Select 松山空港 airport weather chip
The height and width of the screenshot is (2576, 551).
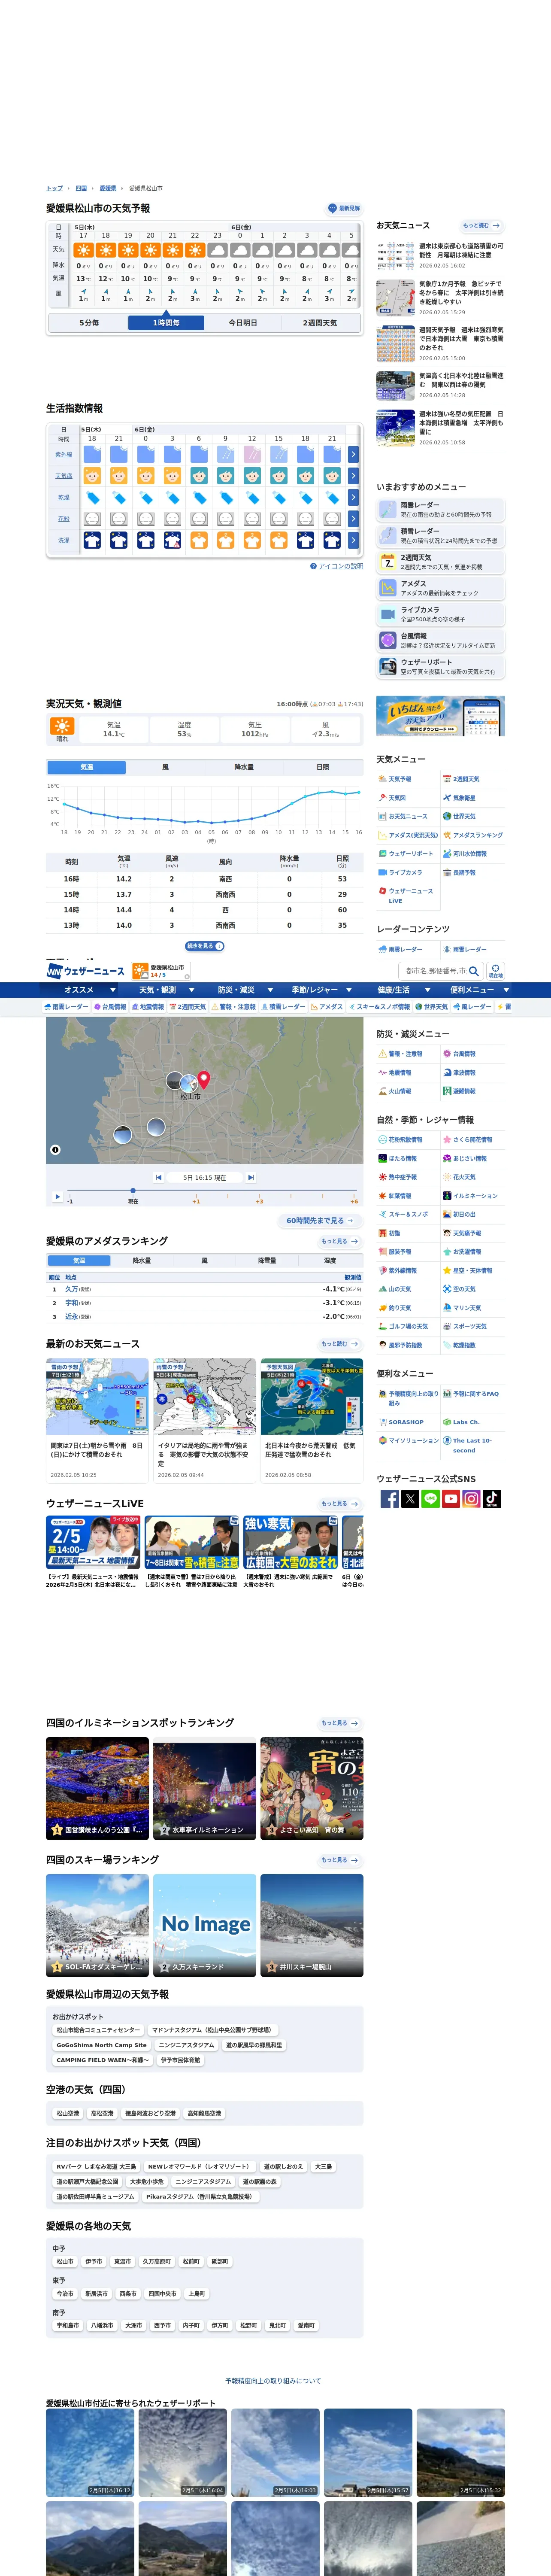pos(68,2114)
